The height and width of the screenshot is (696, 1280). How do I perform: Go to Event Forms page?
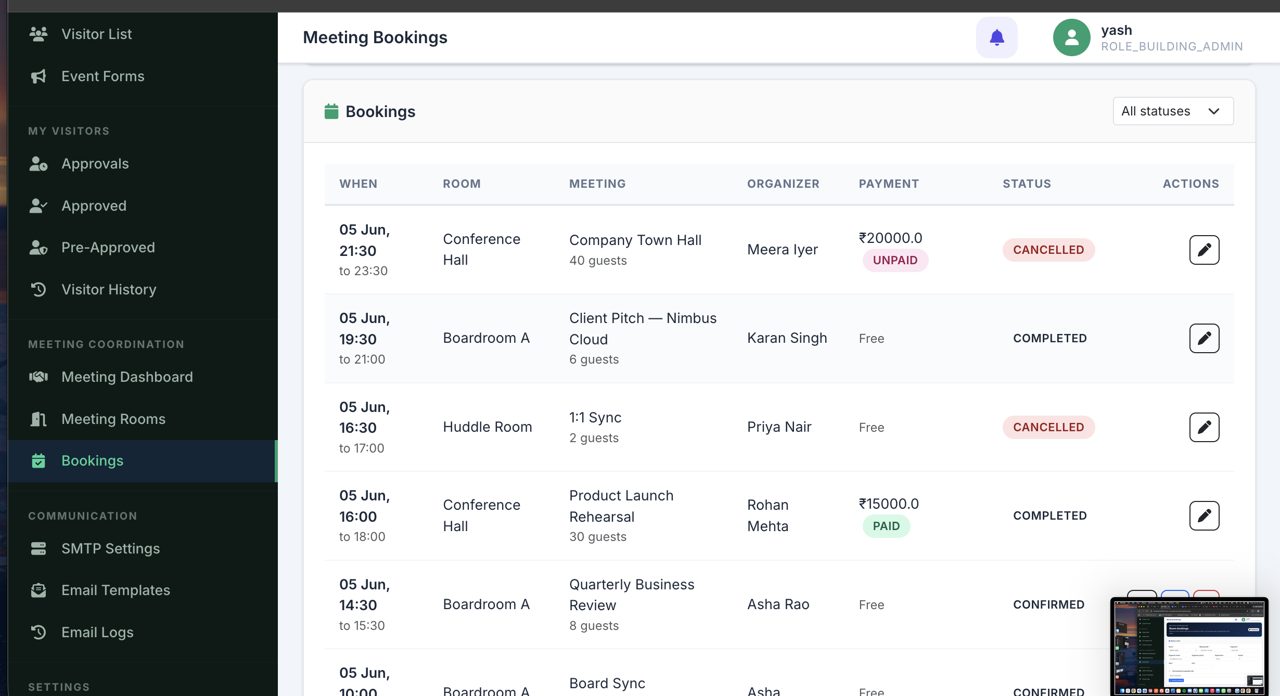143,76
